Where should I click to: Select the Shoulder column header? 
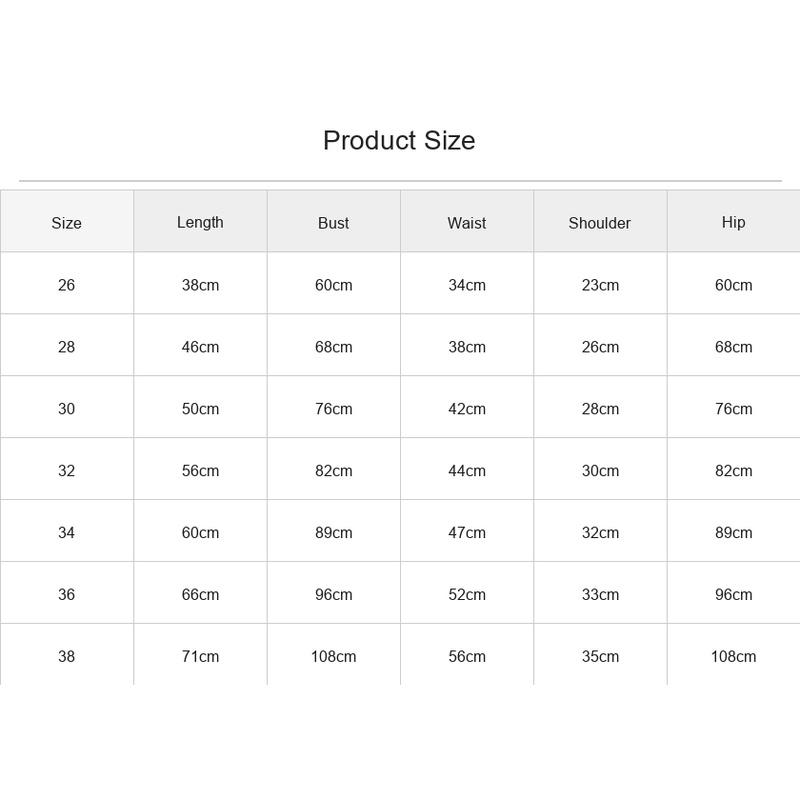[599, 223]
